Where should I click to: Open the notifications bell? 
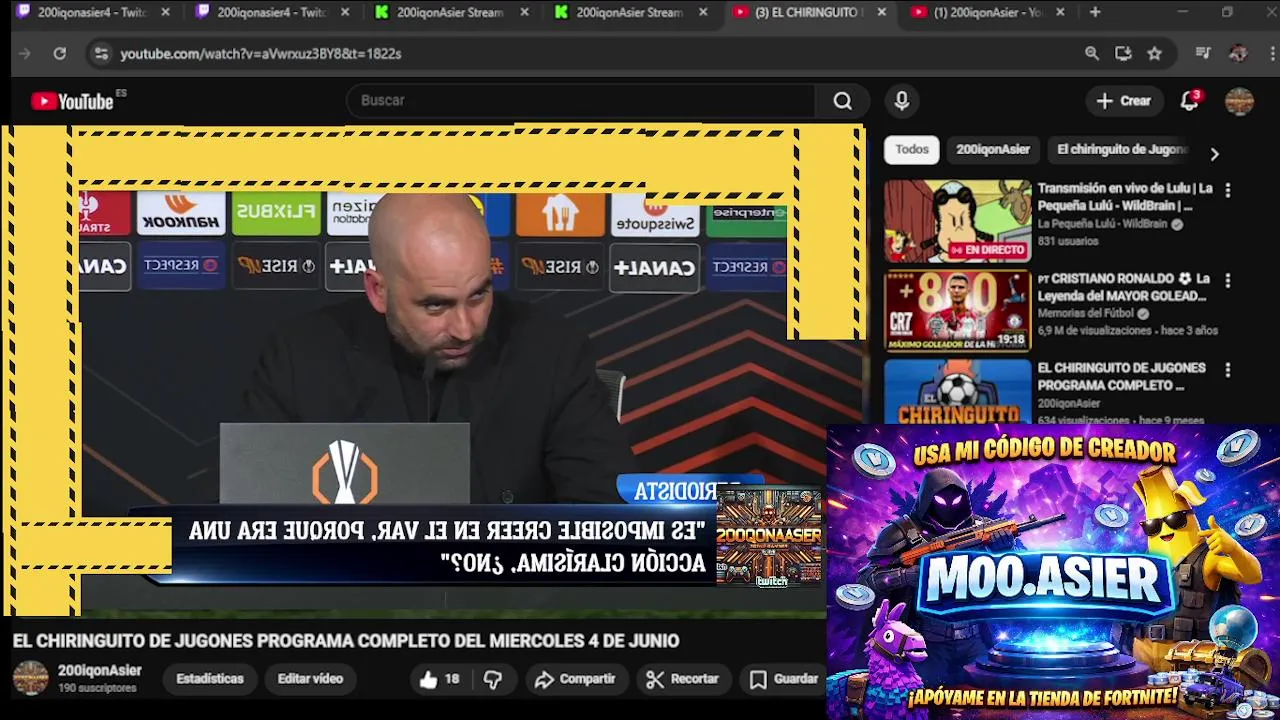tap(1189, 101)
